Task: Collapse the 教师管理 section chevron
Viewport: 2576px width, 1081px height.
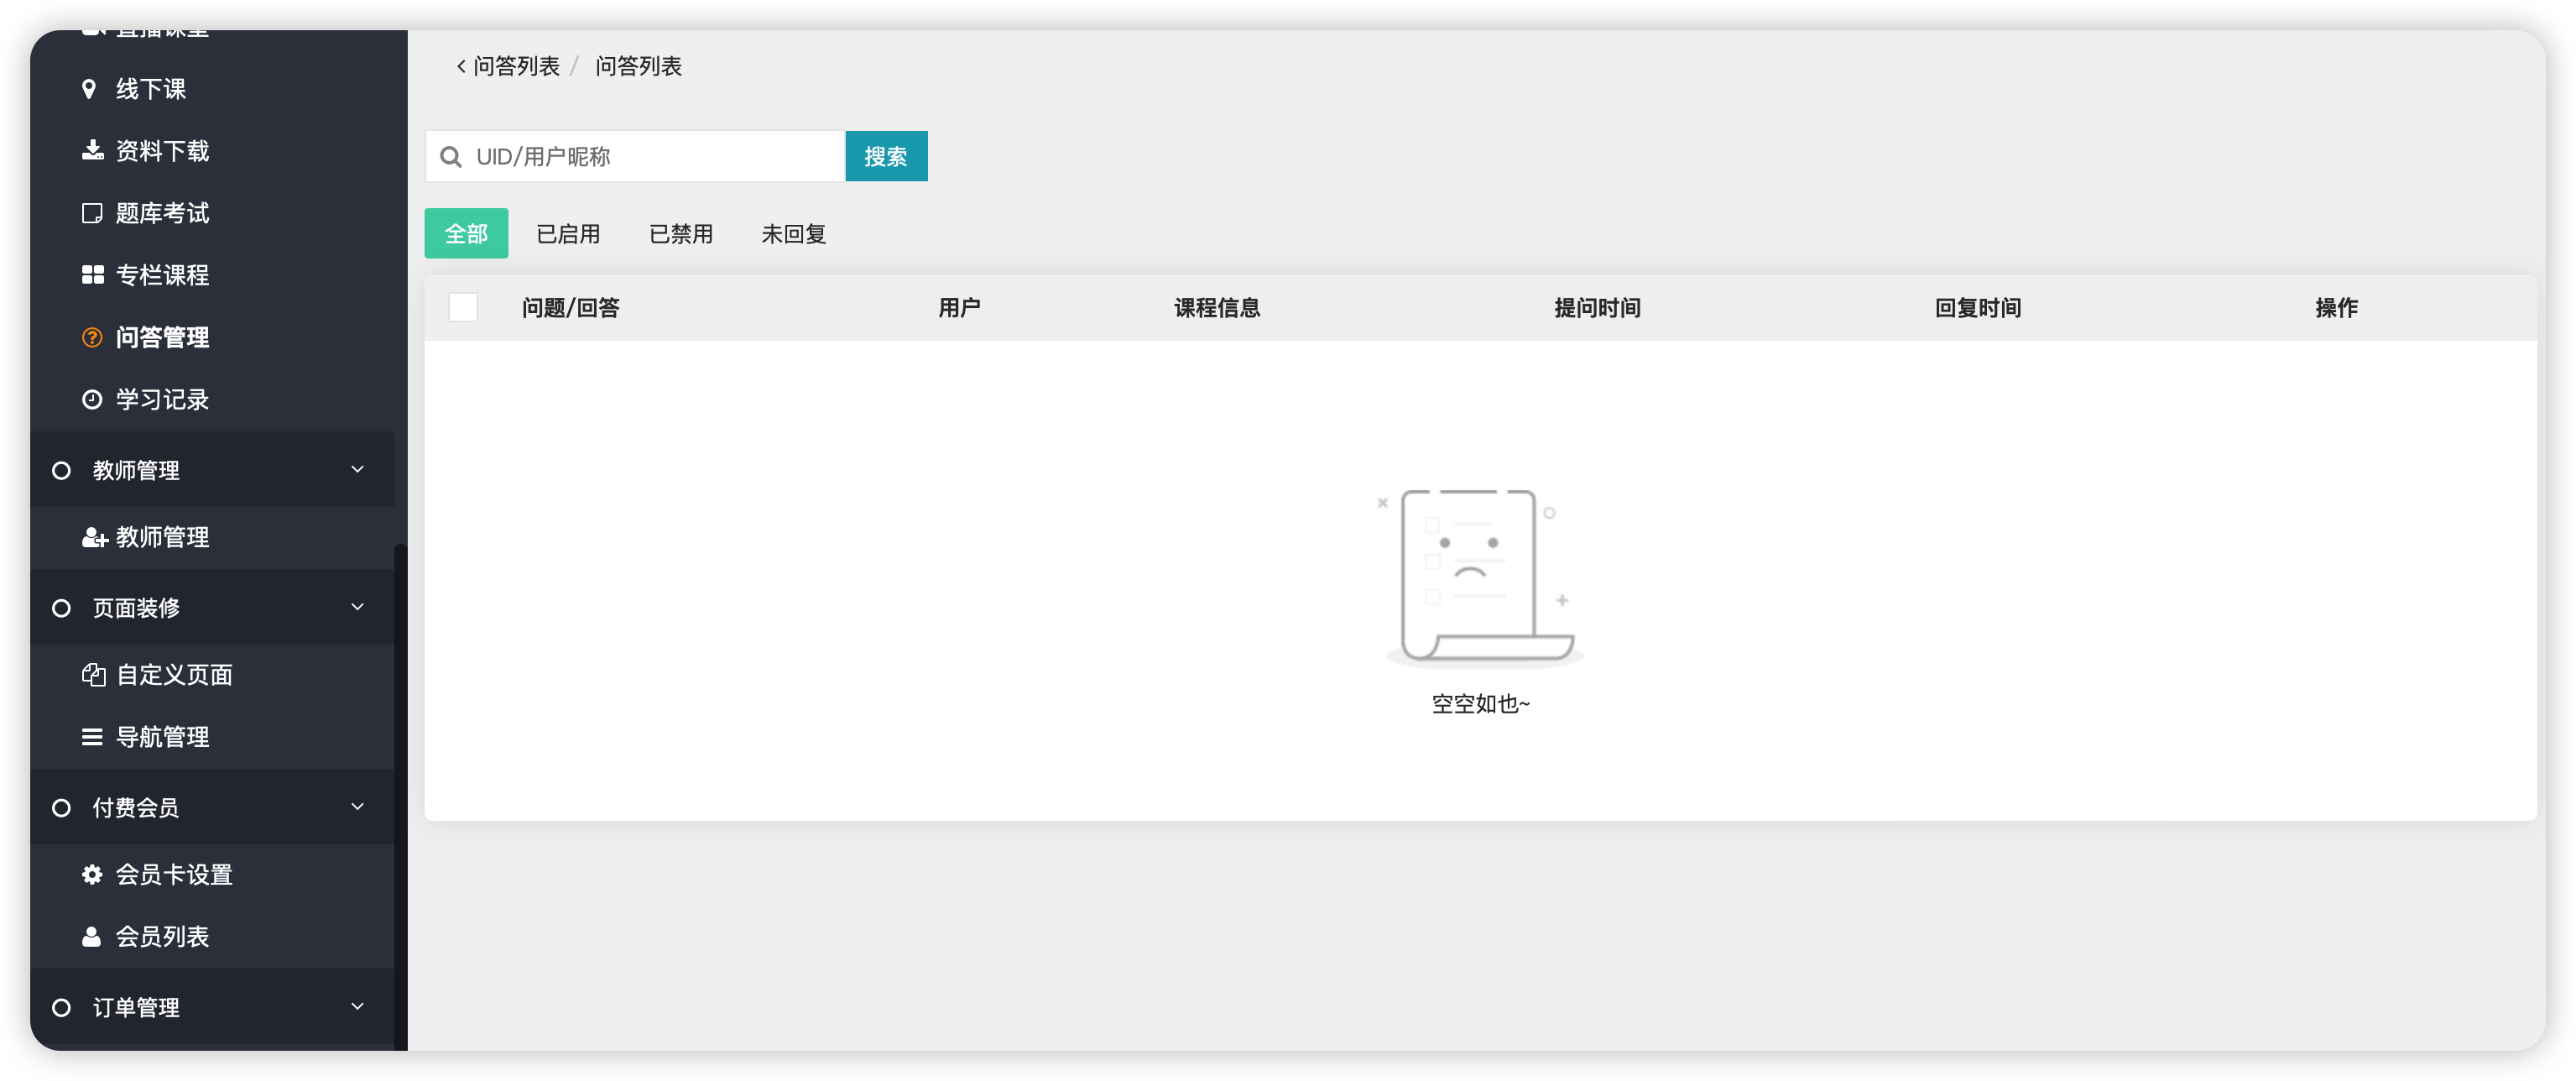Action: pos(357,469)
